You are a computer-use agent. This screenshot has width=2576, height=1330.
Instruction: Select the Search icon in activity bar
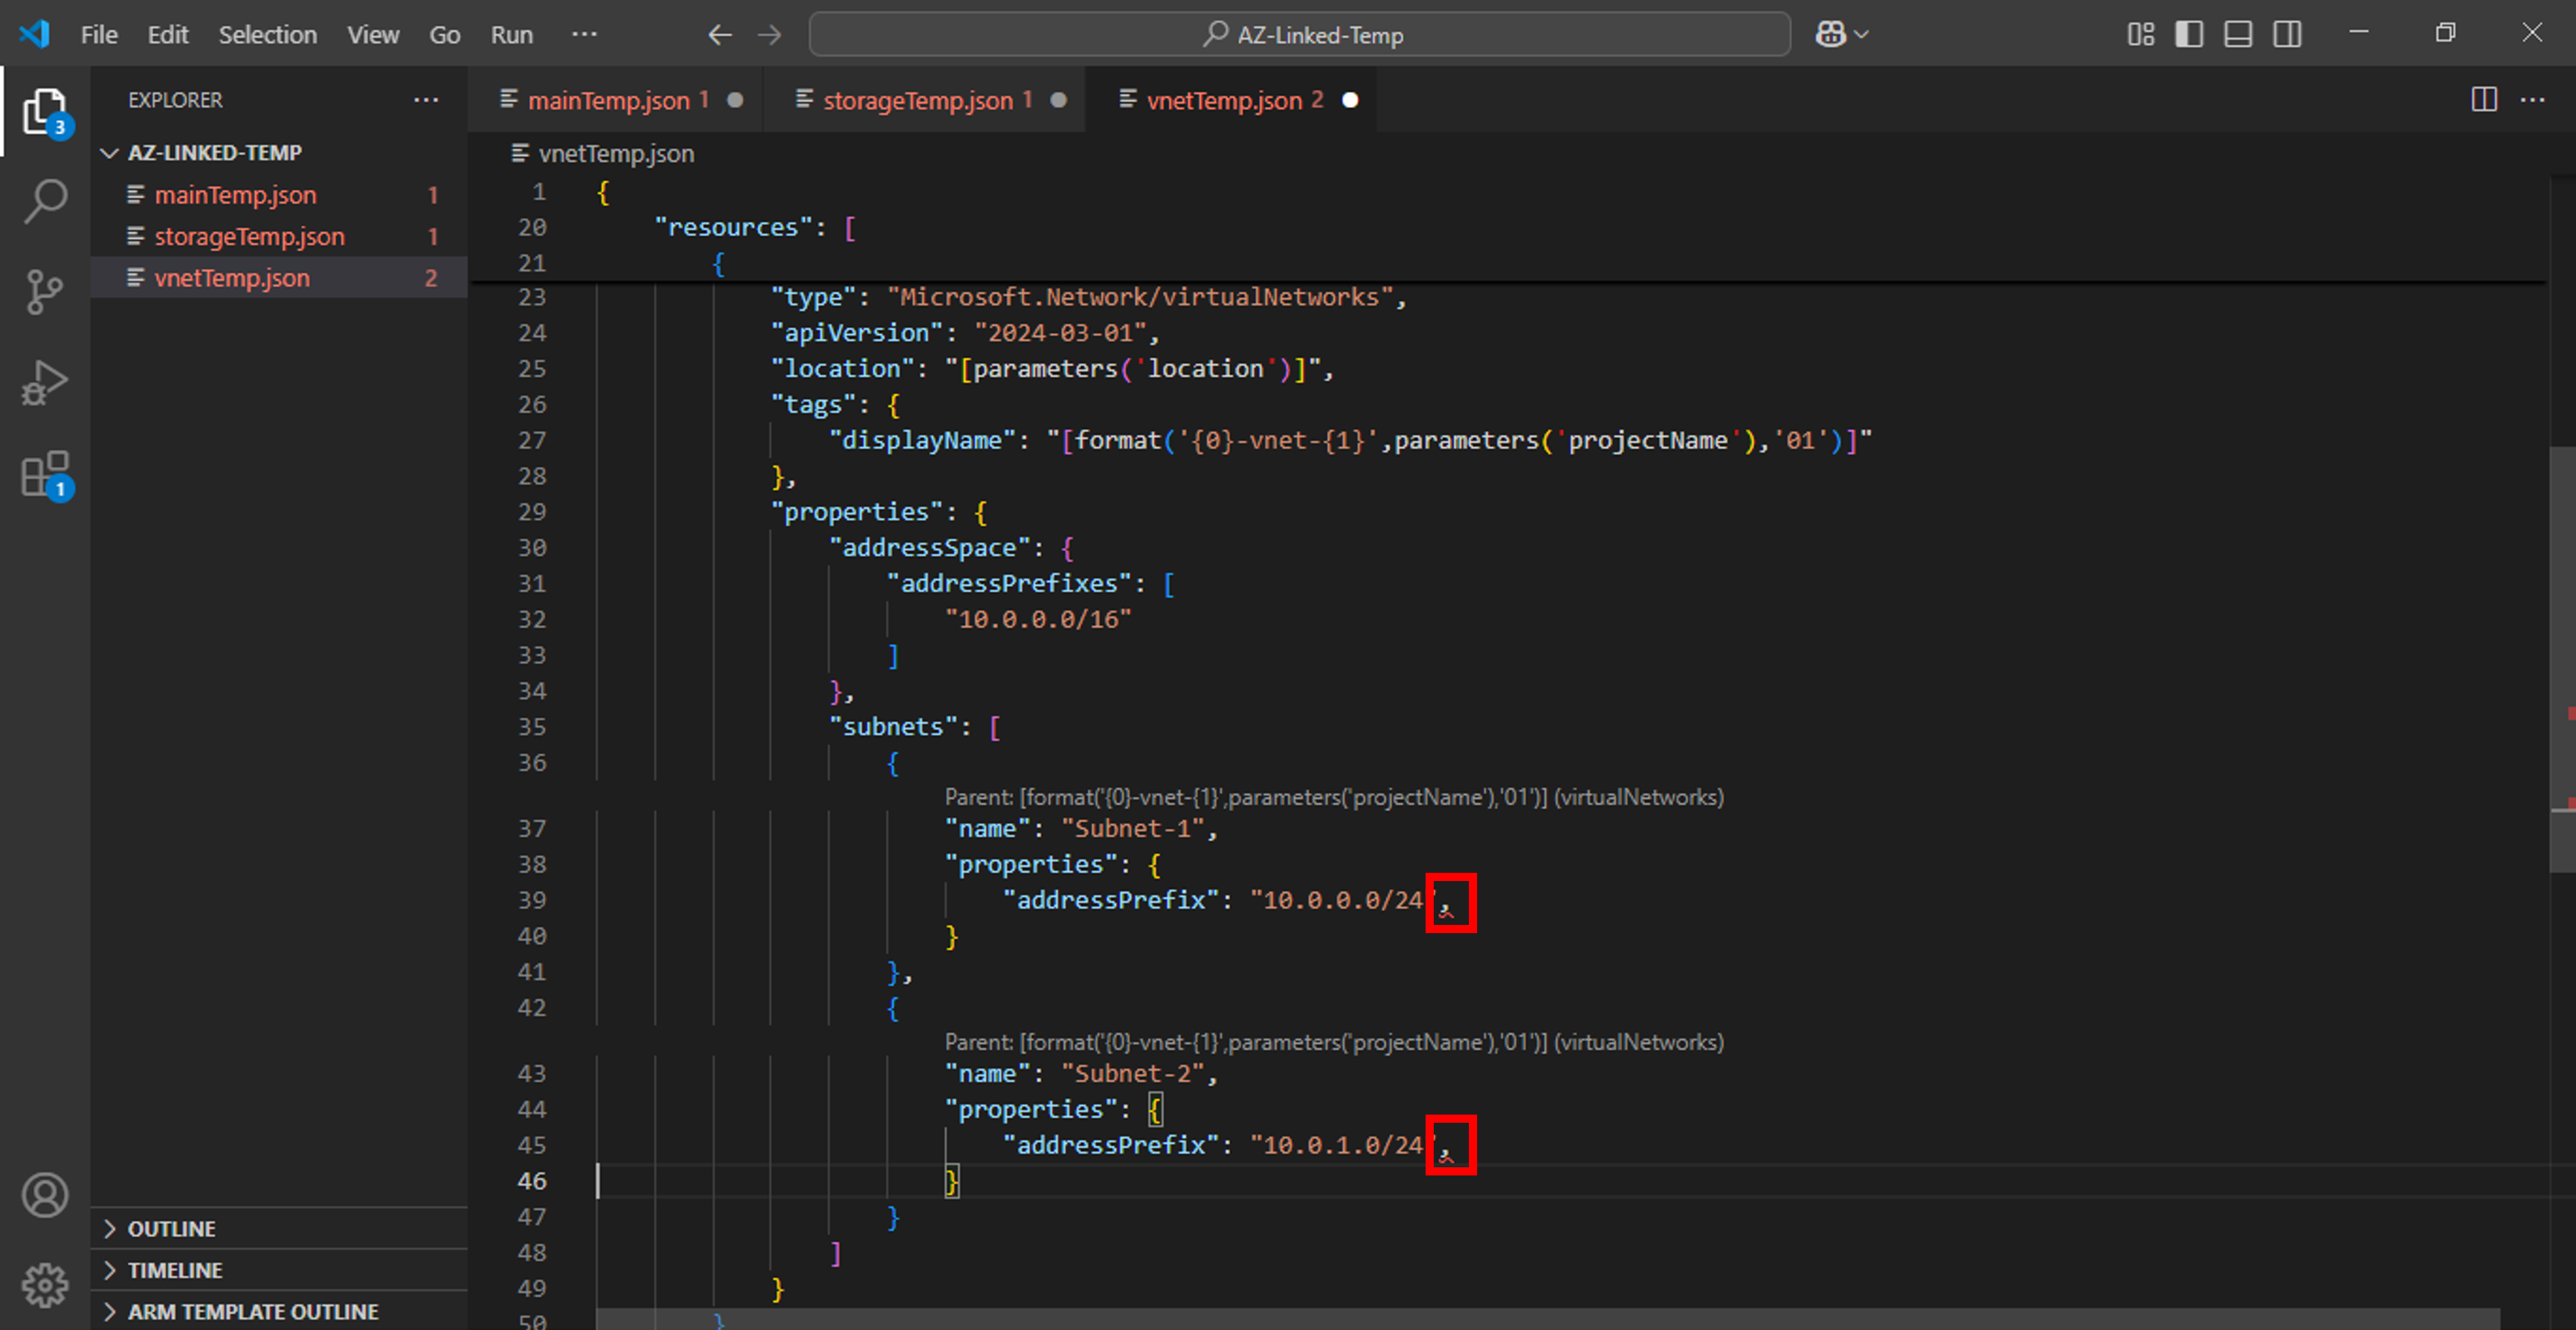(45, 200)
